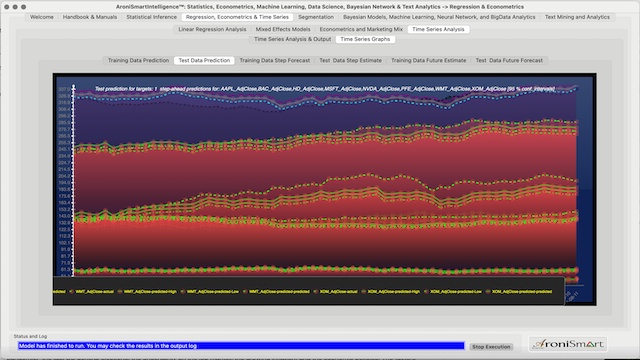
Task: Select the Test Data Step Estimate tab
Action: point(350,60)
